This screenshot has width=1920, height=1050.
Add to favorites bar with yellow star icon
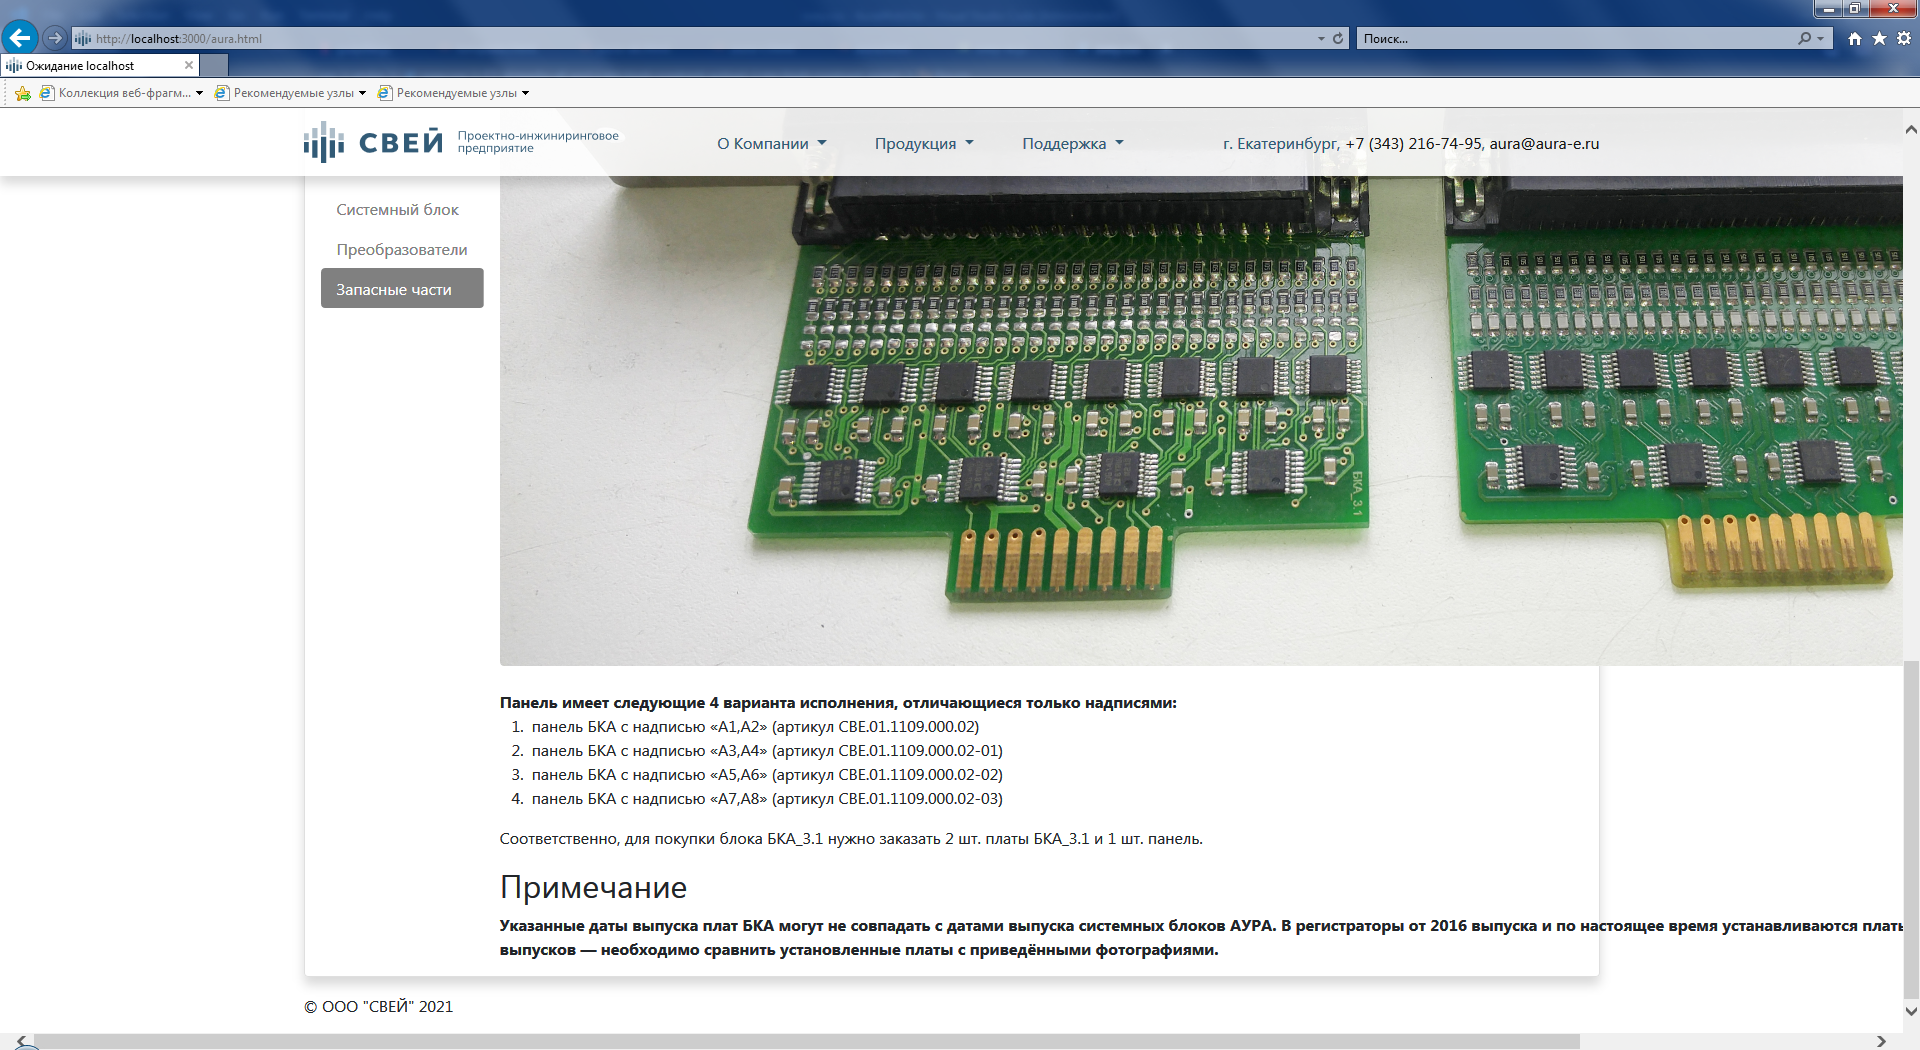22,93
